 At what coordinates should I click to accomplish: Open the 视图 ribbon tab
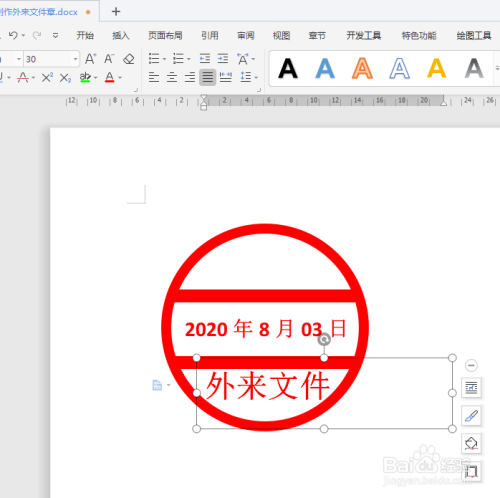[x=281, y=35]
